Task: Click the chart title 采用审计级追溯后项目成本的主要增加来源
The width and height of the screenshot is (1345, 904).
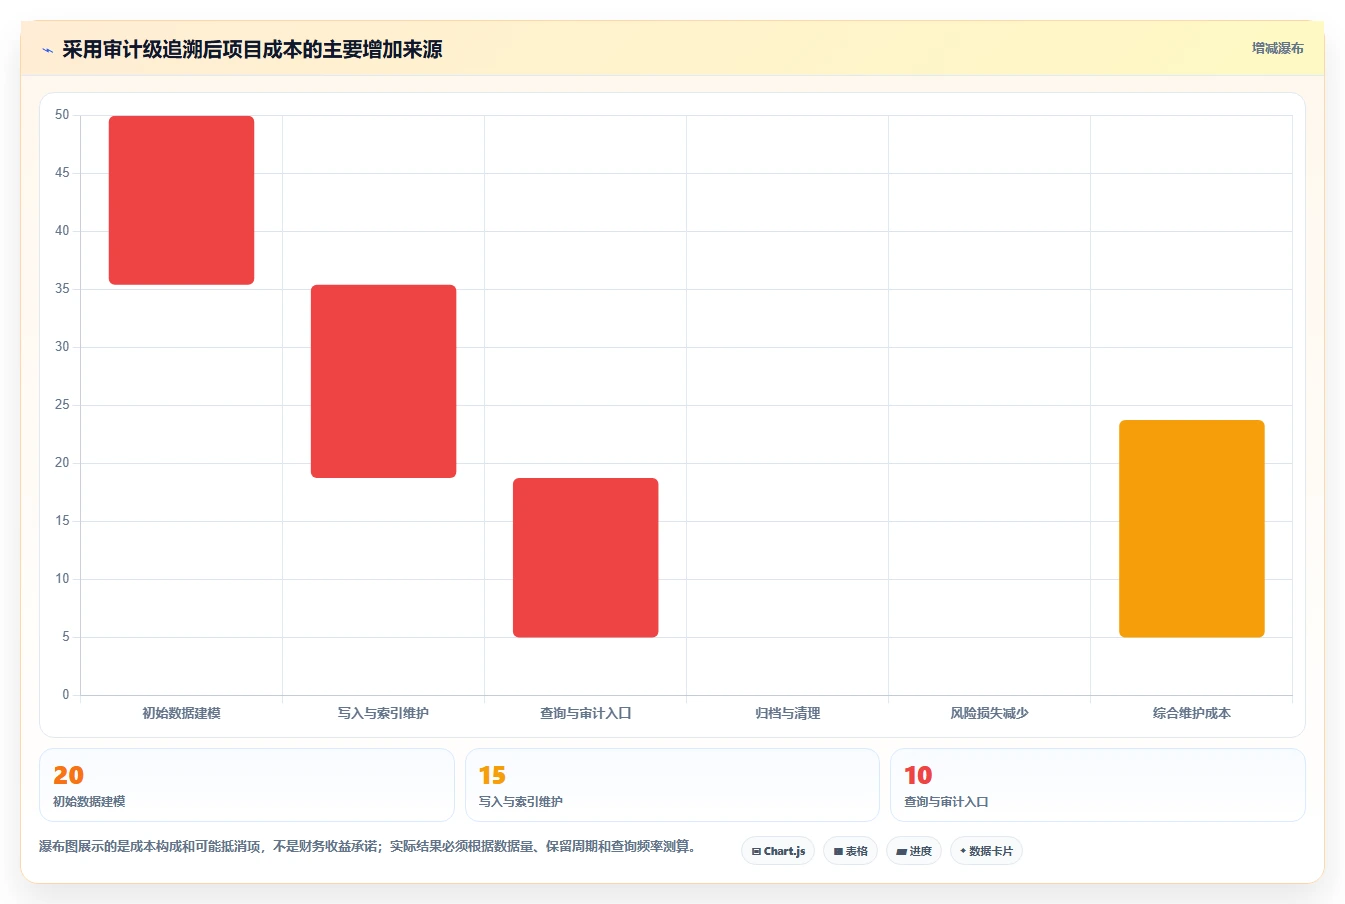Action: [252, 49]
